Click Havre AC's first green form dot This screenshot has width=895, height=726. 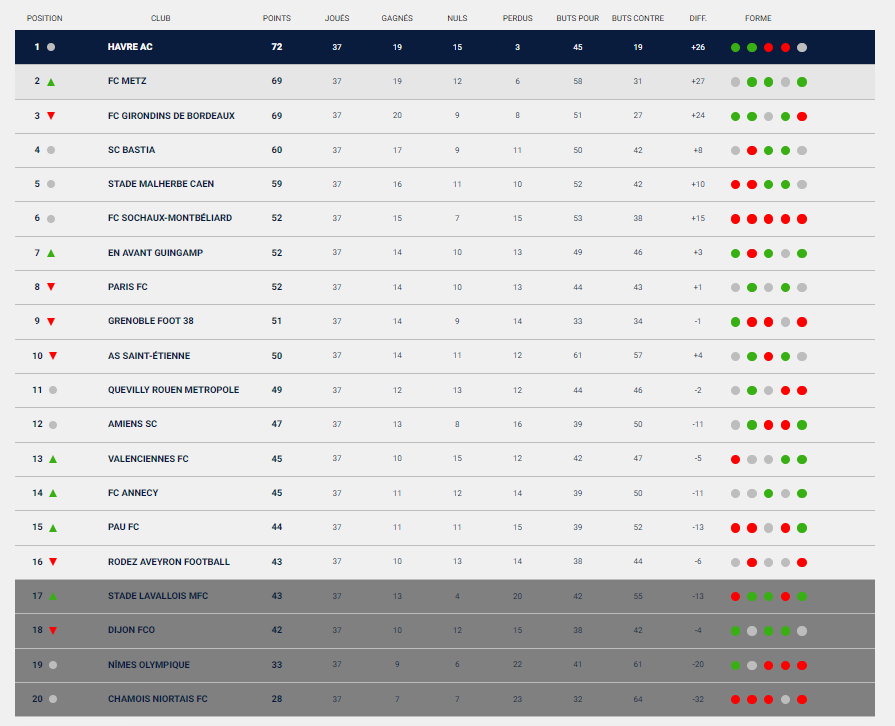pyautogui.click(x=735, y=47)
